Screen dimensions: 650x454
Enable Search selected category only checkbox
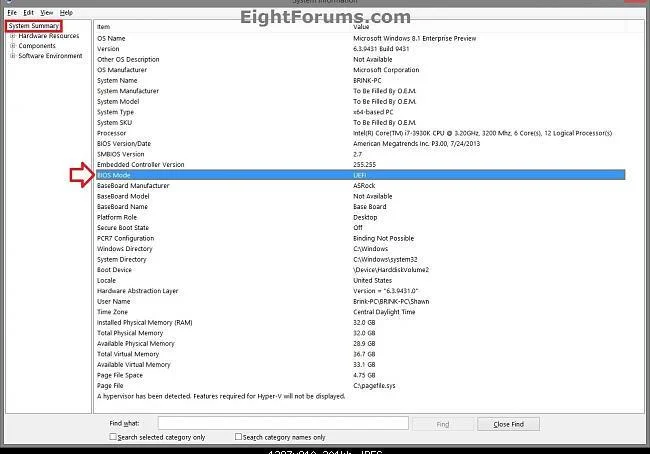pos(113,437)
